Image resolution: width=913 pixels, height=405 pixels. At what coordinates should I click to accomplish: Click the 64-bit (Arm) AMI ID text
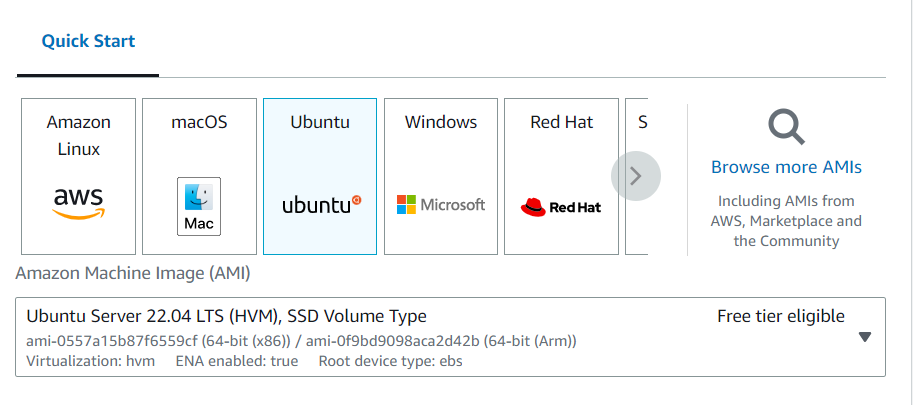441,341
